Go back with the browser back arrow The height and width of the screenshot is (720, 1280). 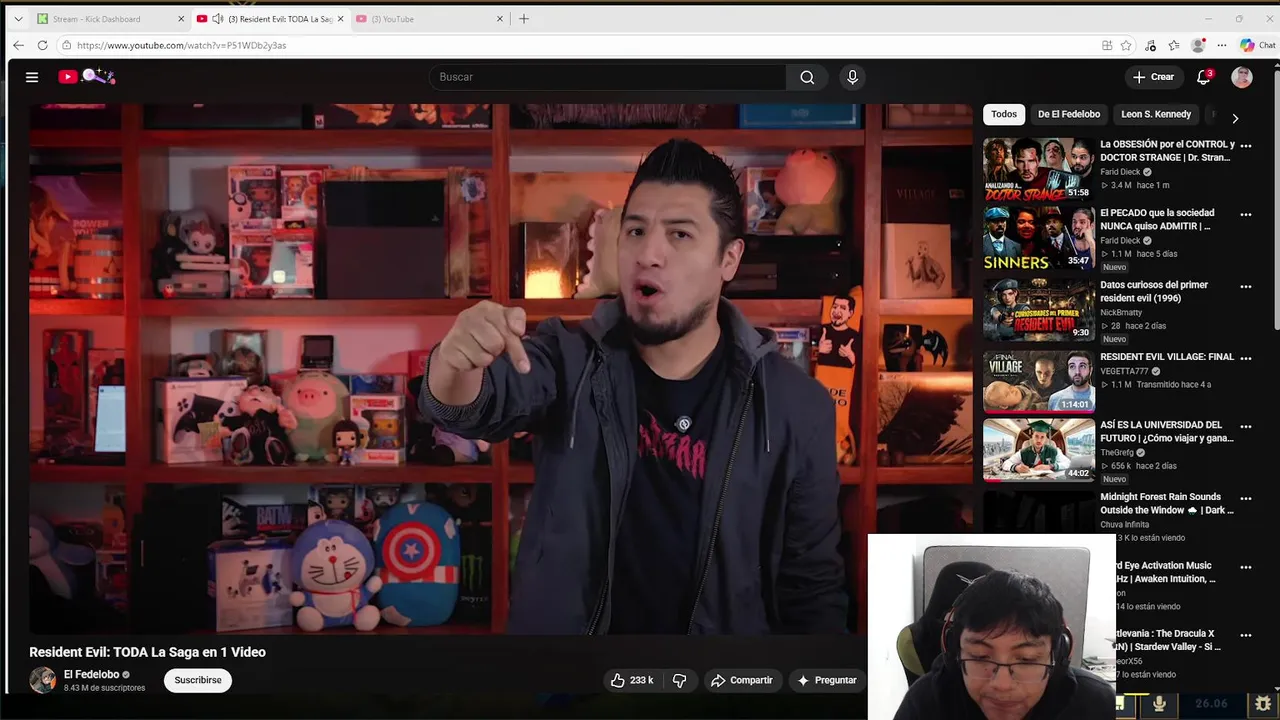point(18,45)
